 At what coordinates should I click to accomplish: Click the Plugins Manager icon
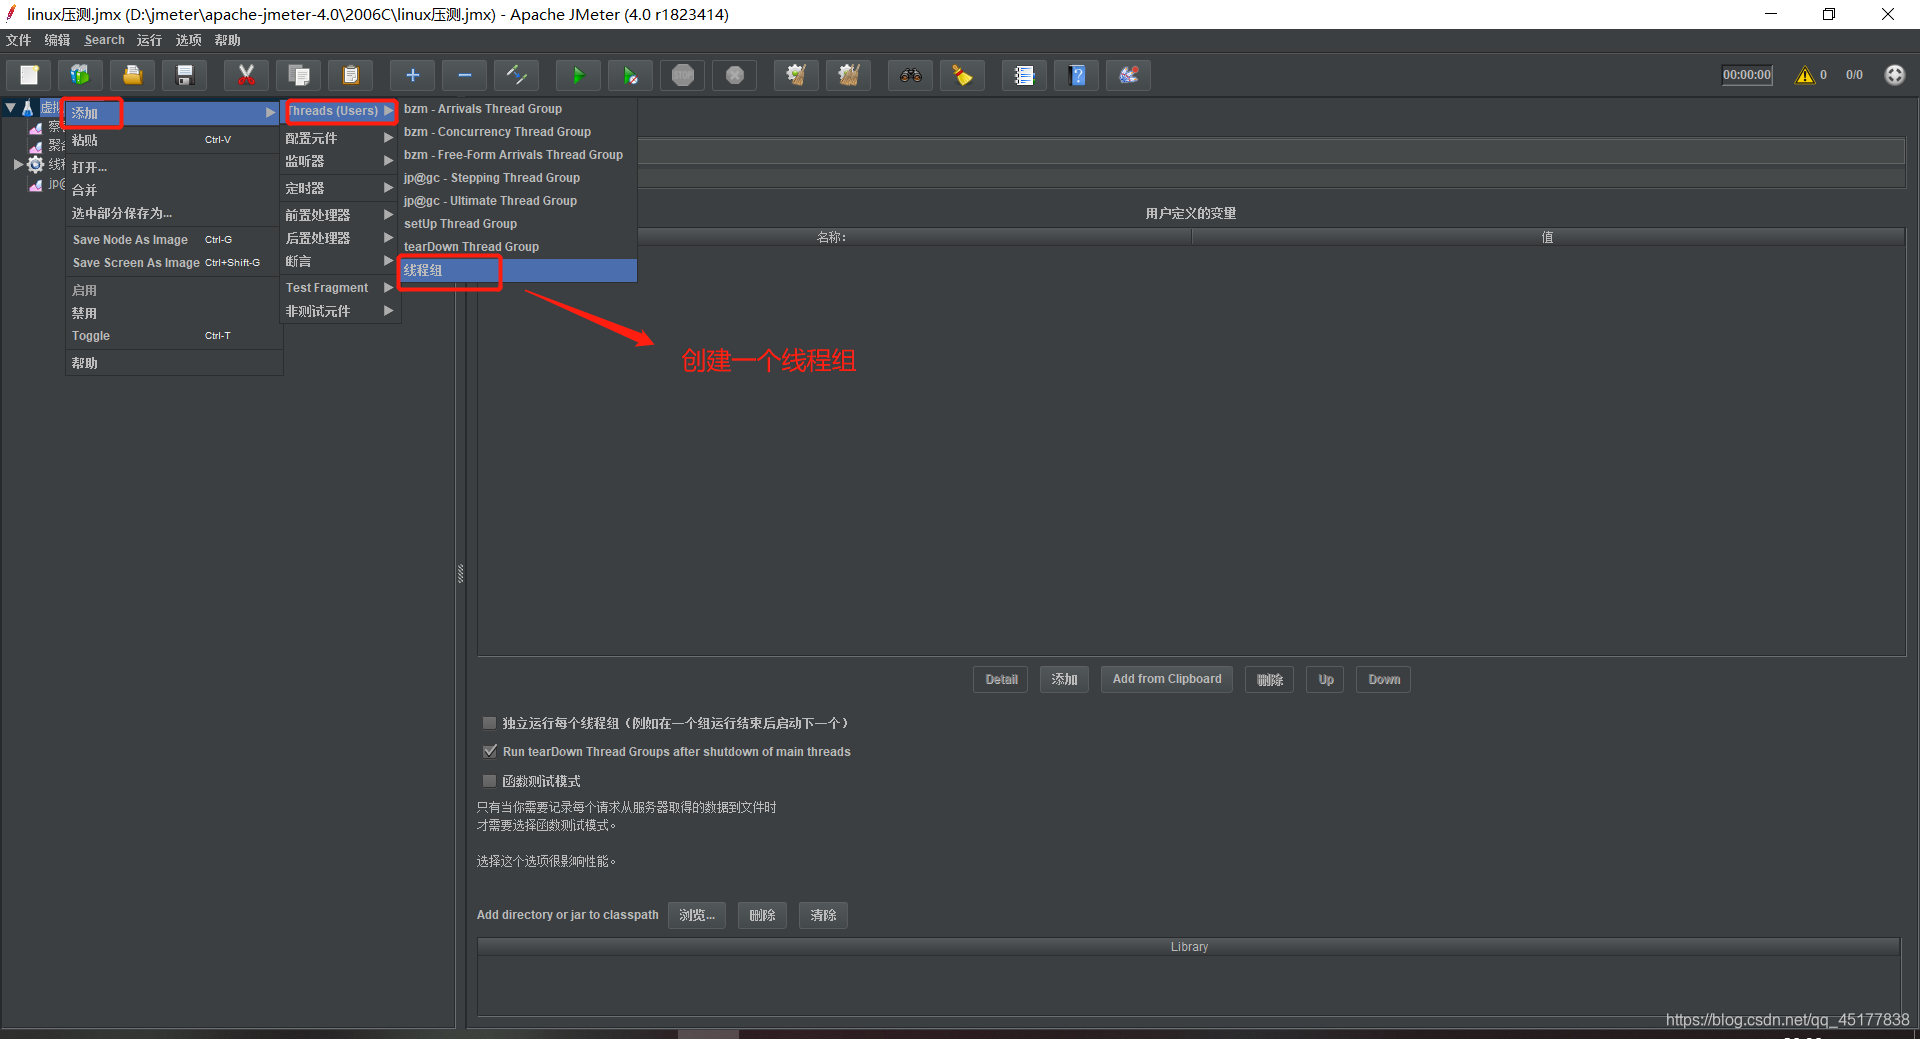[1128, 75]
